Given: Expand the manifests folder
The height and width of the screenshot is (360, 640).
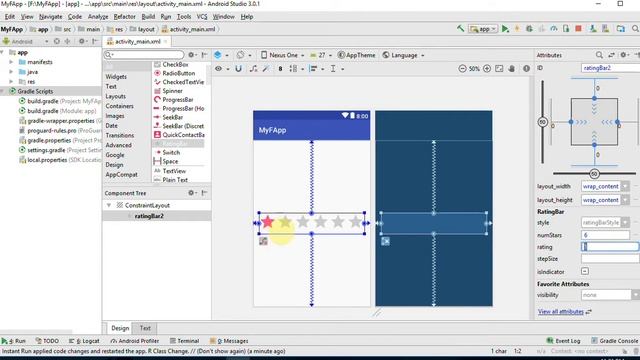Looking at the screenshot, I should tap(11, 62).
